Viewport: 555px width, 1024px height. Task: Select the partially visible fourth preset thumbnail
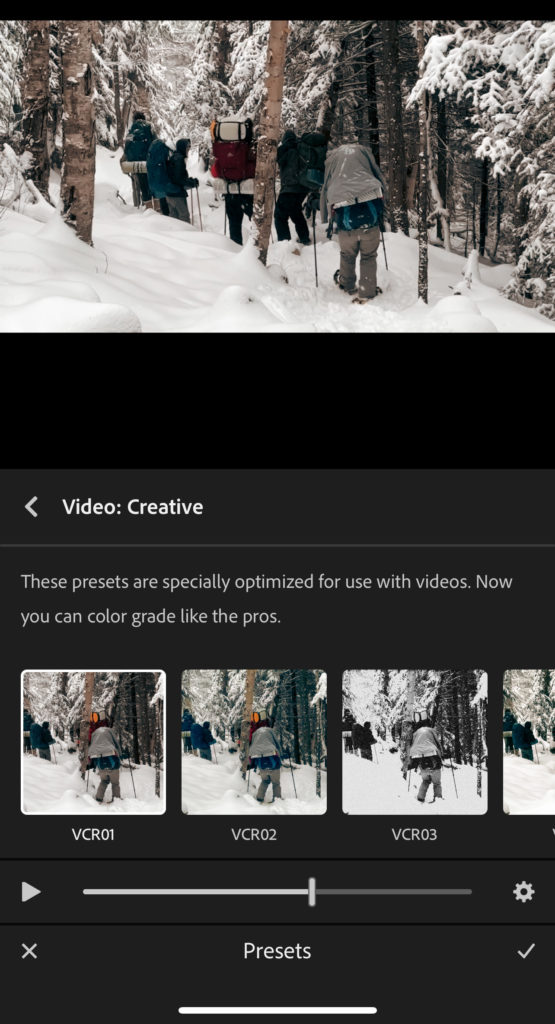(529, 743)
